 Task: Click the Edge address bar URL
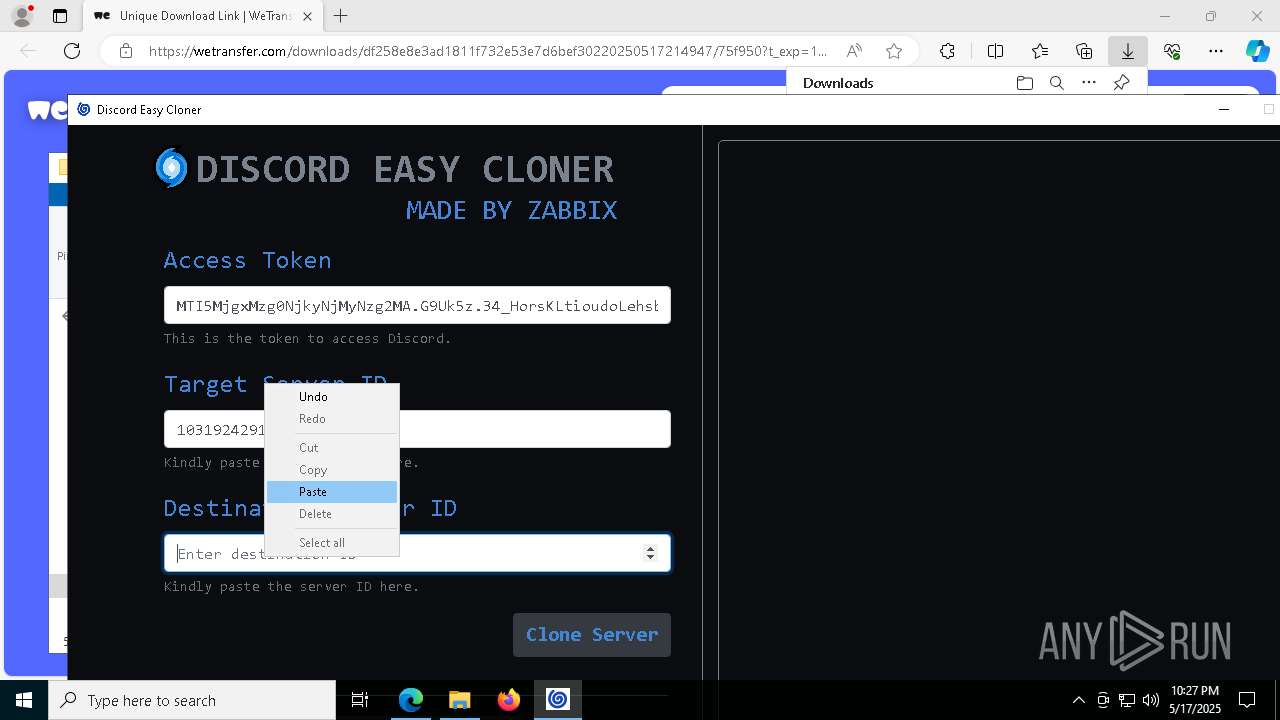[x=487, y=51]
